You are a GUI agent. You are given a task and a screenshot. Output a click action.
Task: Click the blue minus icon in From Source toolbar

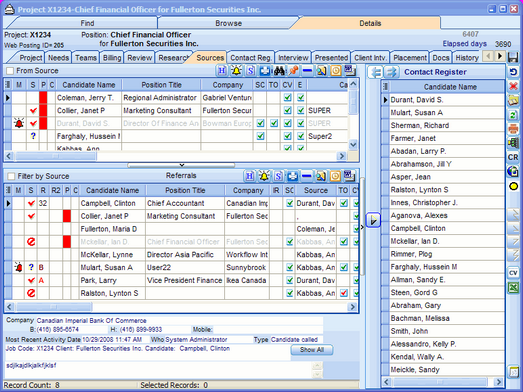coord(308,71)
